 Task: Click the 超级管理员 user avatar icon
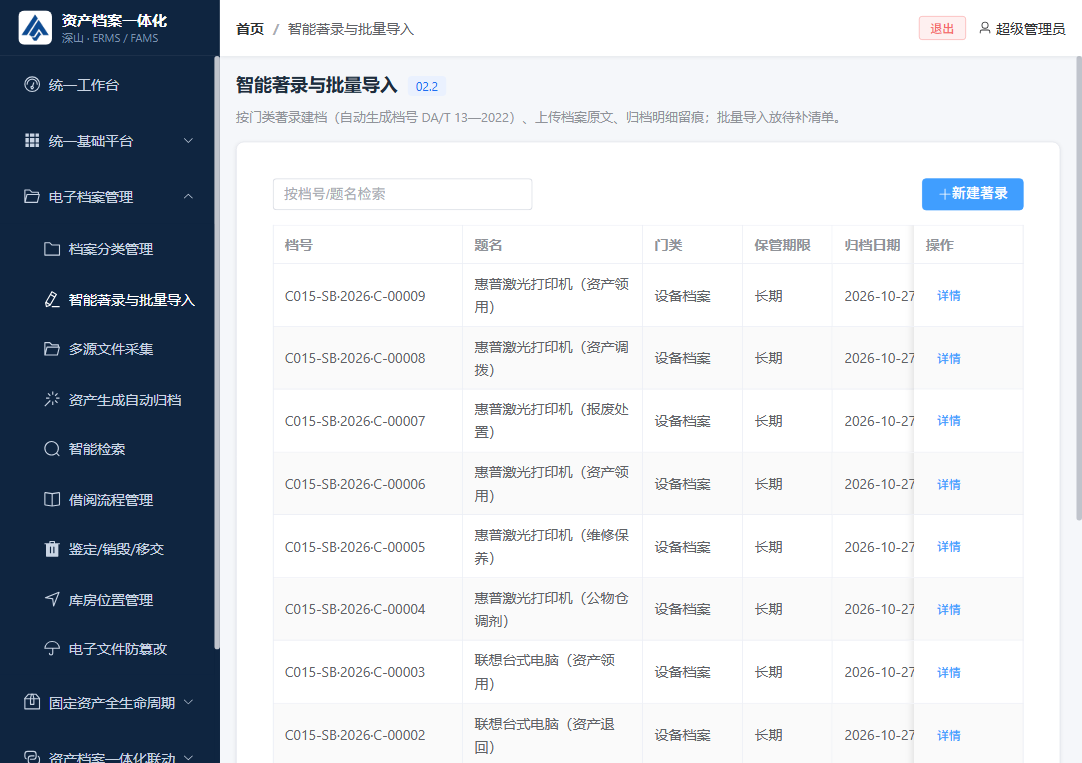point(985,28)
